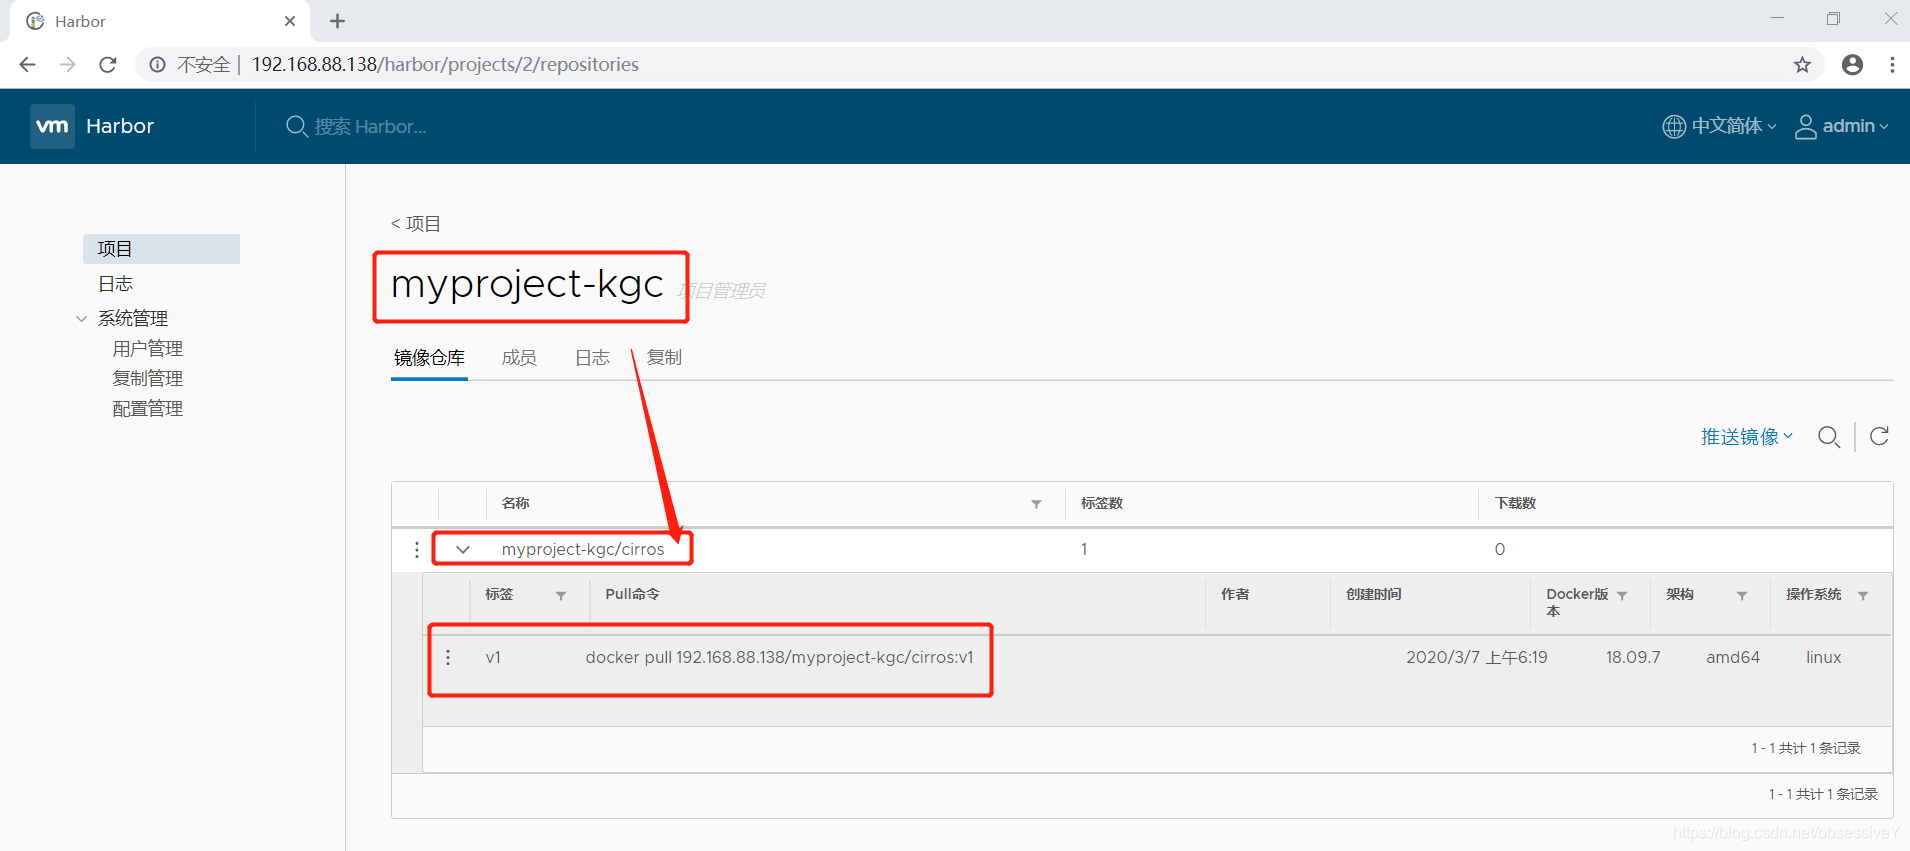
Task: Open actions menu for the myproject-kgc/cirros row
Action: (x=417, y=550)
